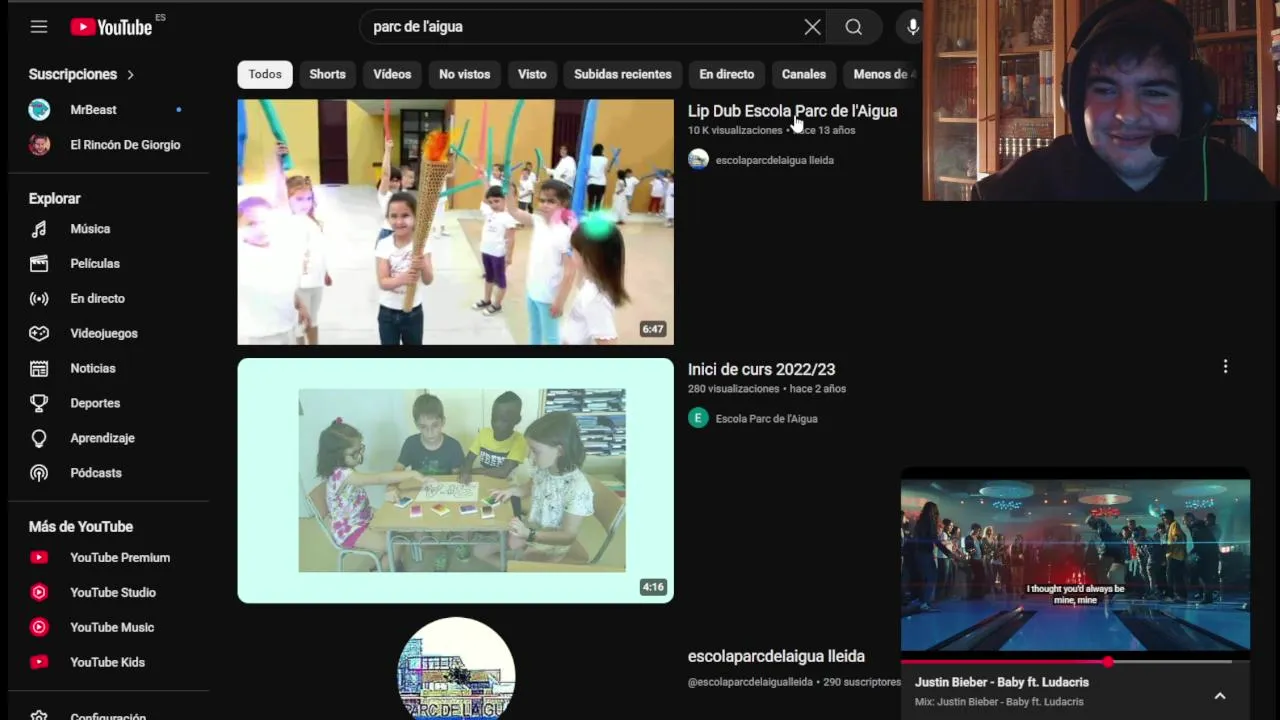
Task: Open more options for Inici de curs video
Action: [x=1225, y=367]
